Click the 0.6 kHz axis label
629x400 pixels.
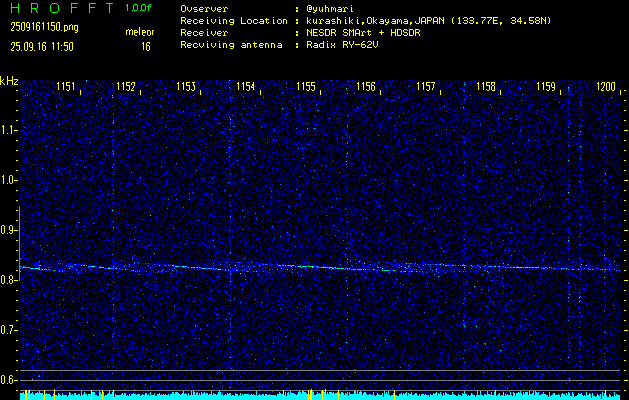[x=8, y=380]
